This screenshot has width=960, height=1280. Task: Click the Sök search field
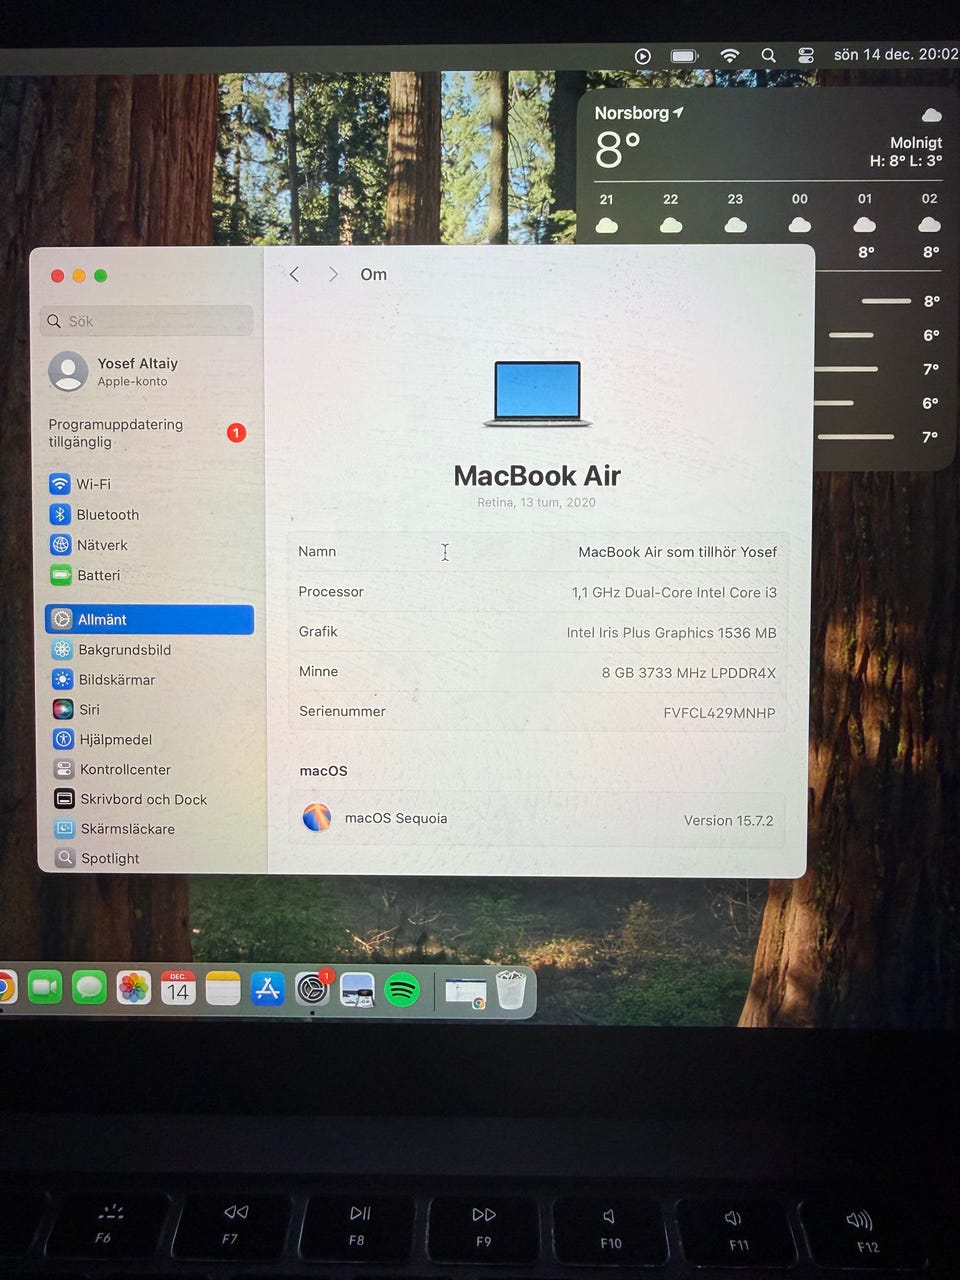147,321
